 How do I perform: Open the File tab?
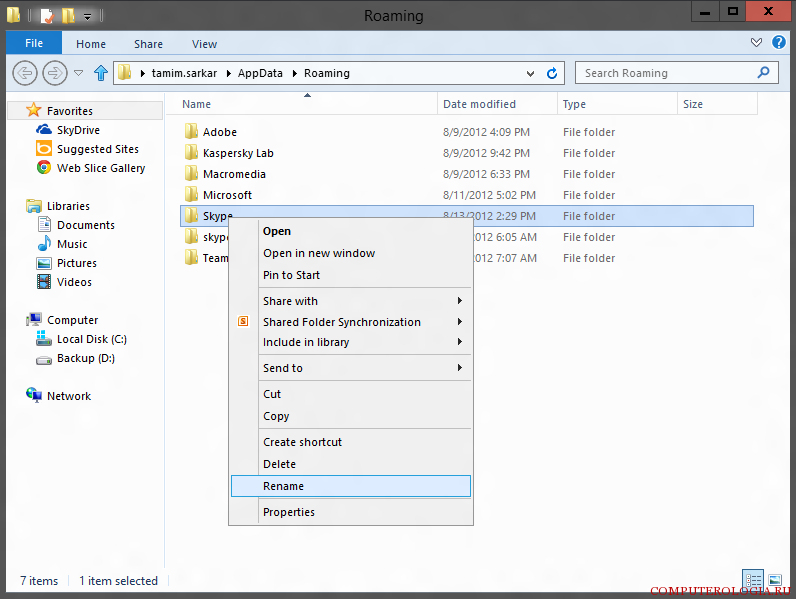click(34, 43)
